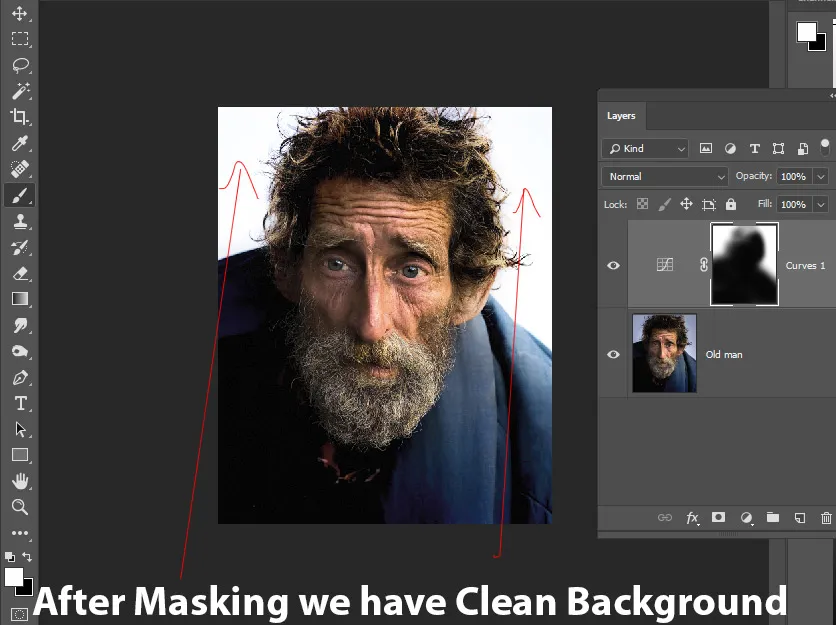This screenshot has height=625, width=836.
Task: Click the layer effects fx button
Action: tap(692, 518)
